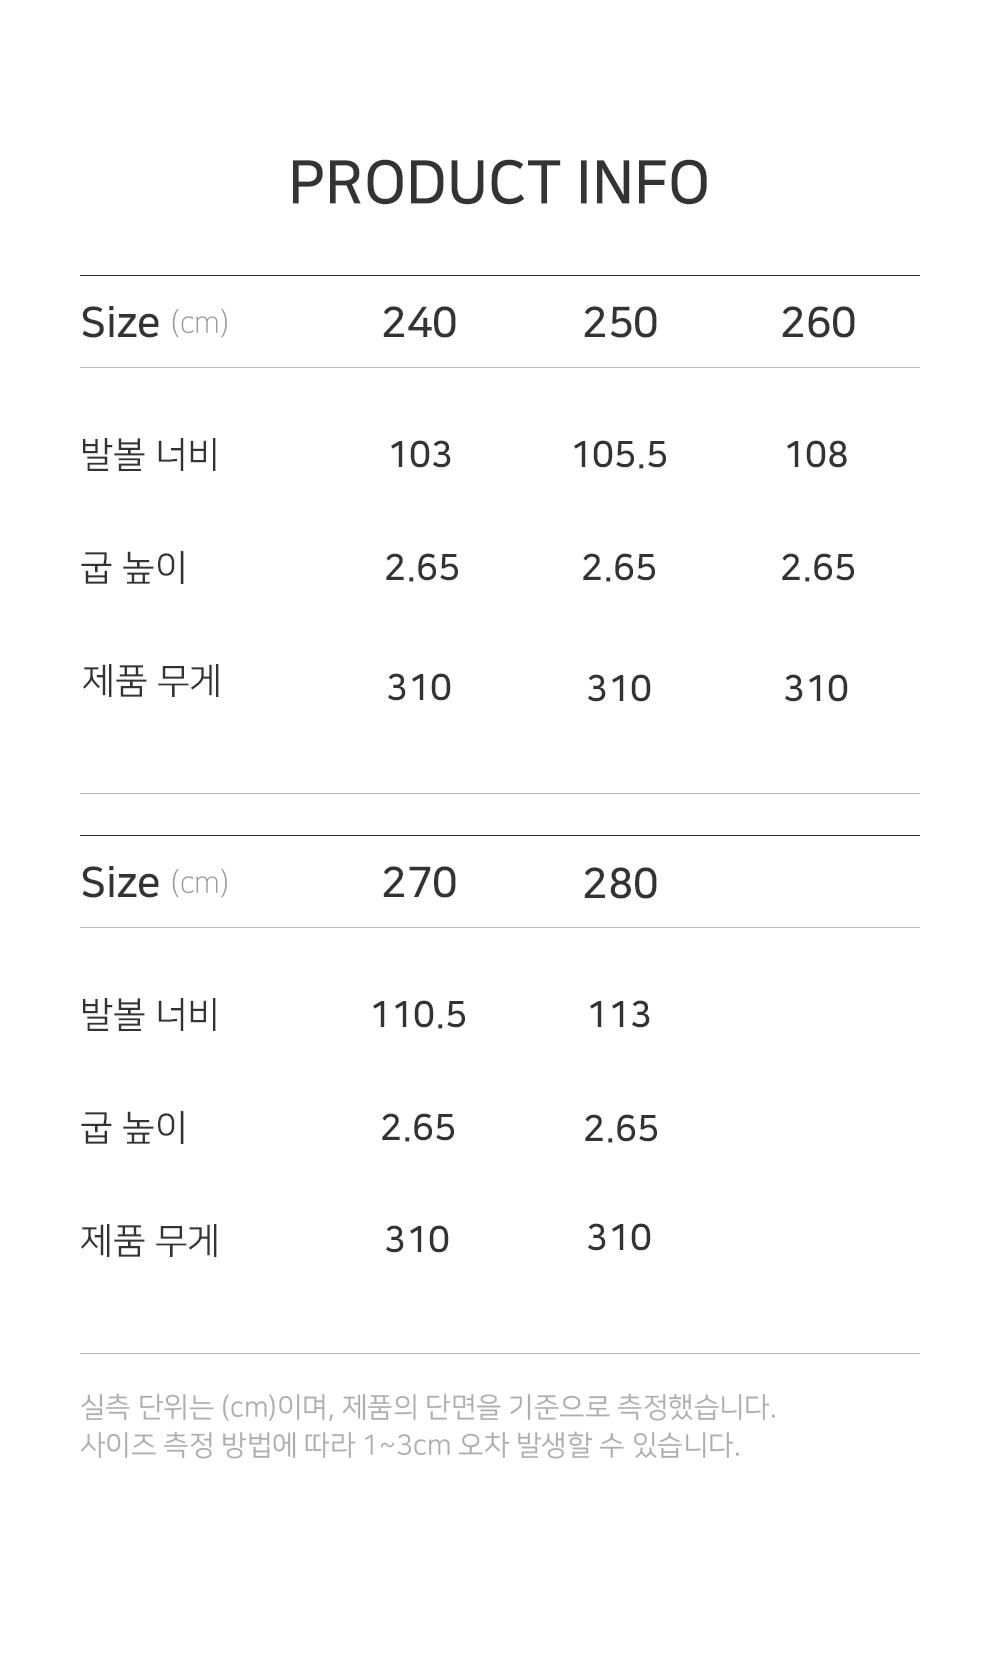
Task: Click the 270 size column header
Action: click(x=419, y=883)
